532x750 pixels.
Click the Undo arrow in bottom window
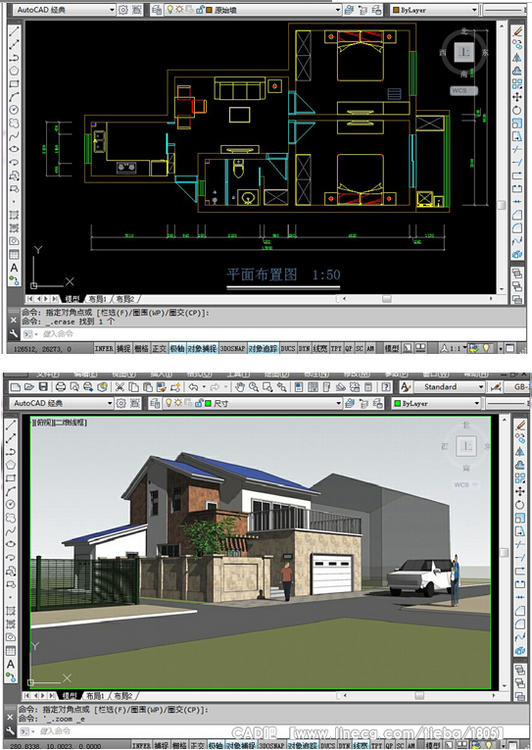(x=193, y=387)
